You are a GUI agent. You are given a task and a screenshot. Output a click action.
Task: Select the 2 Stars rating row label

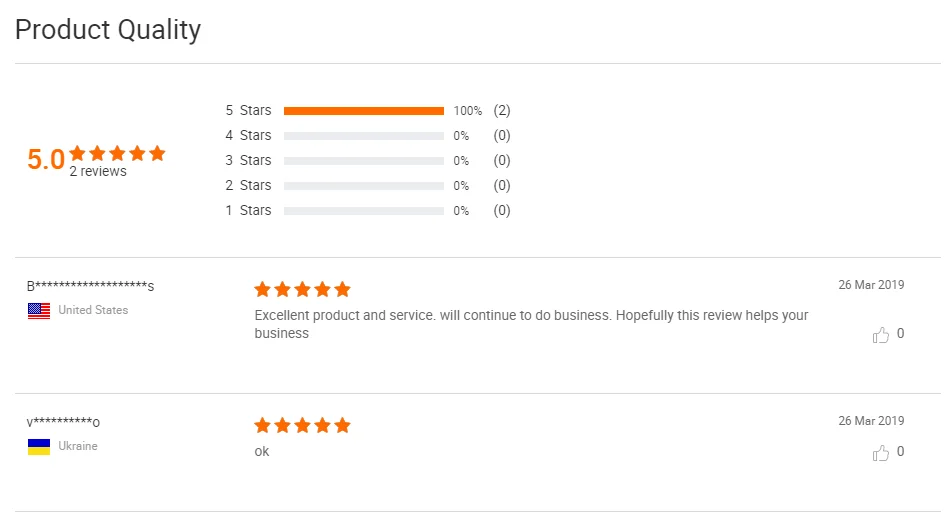(248, 185)
